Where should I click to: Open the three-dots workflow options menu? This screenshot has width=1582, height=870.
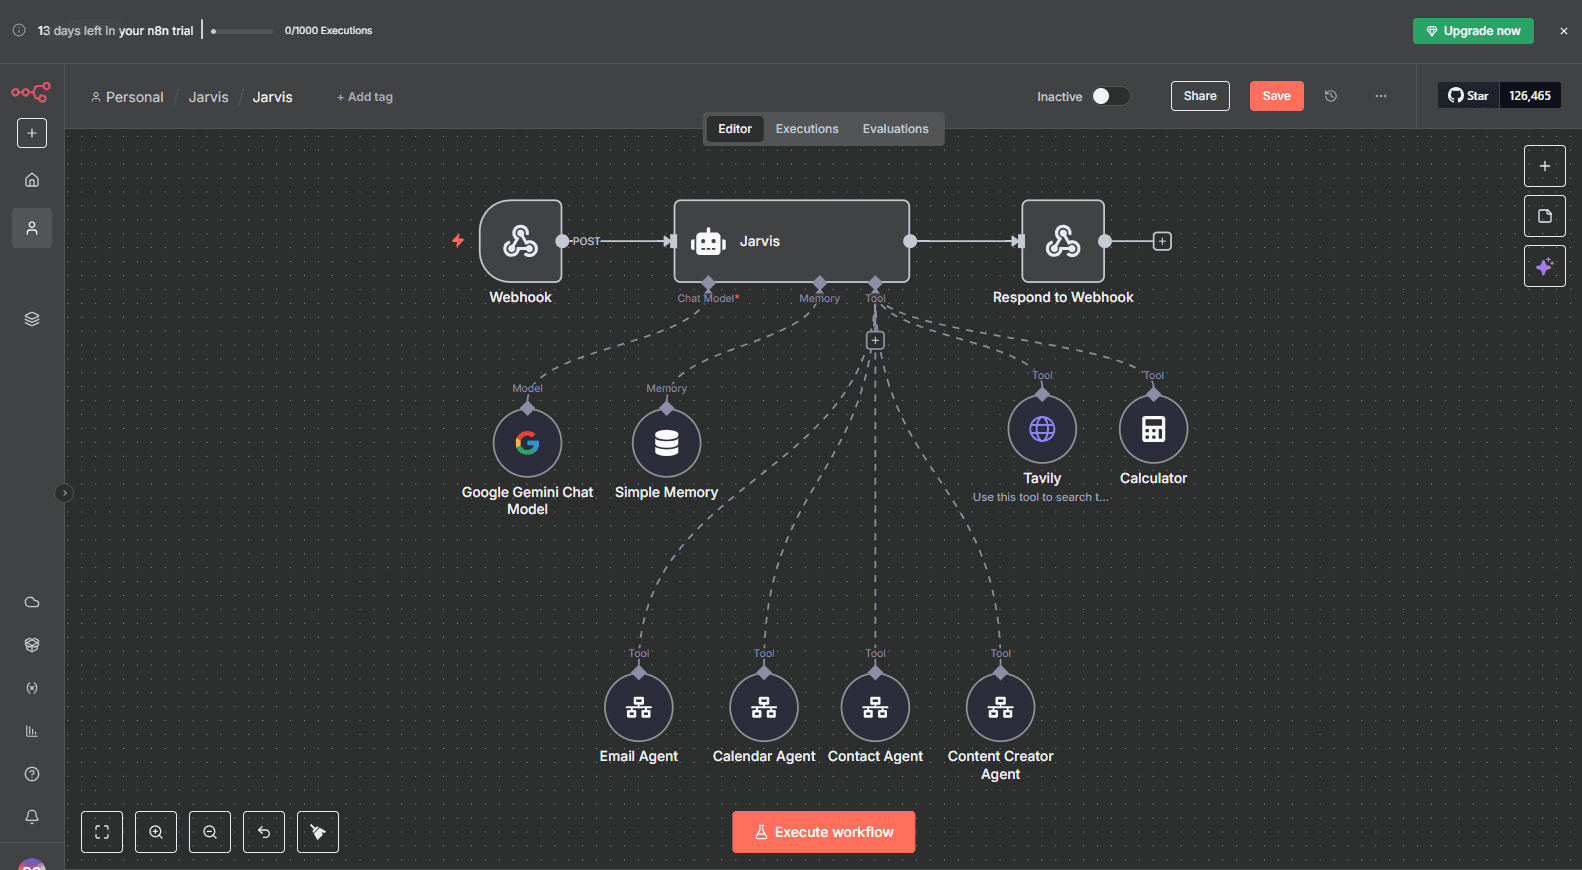coord(1381,96)
